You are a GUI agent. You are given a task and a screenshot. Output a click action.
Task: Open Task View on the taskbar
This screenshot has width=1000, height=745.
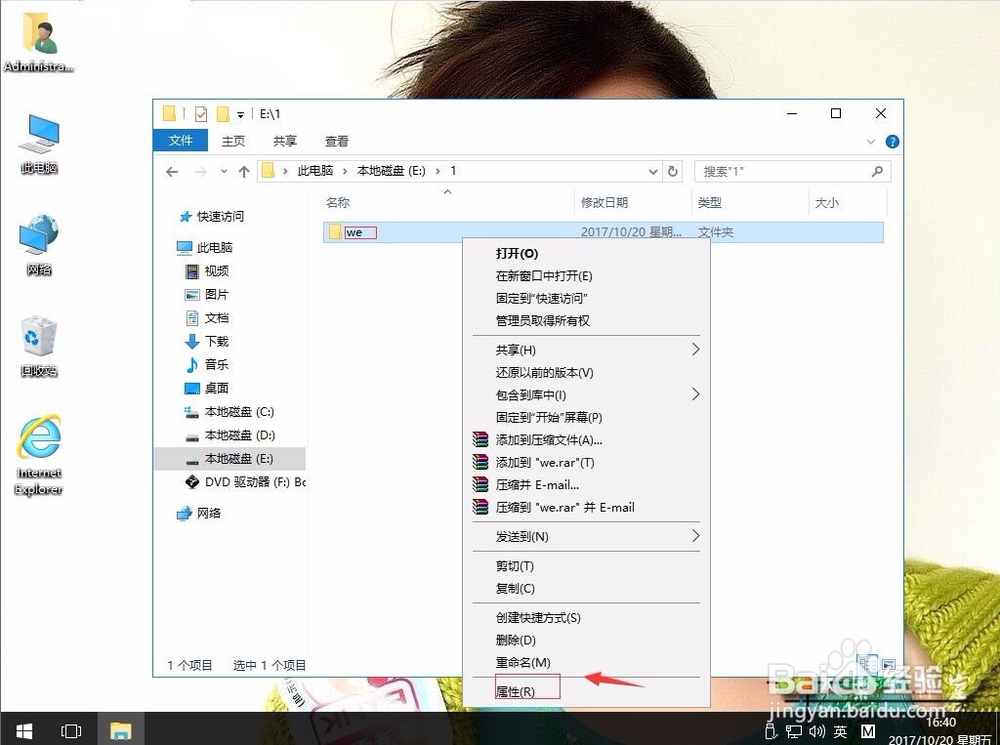coord(71,730)
